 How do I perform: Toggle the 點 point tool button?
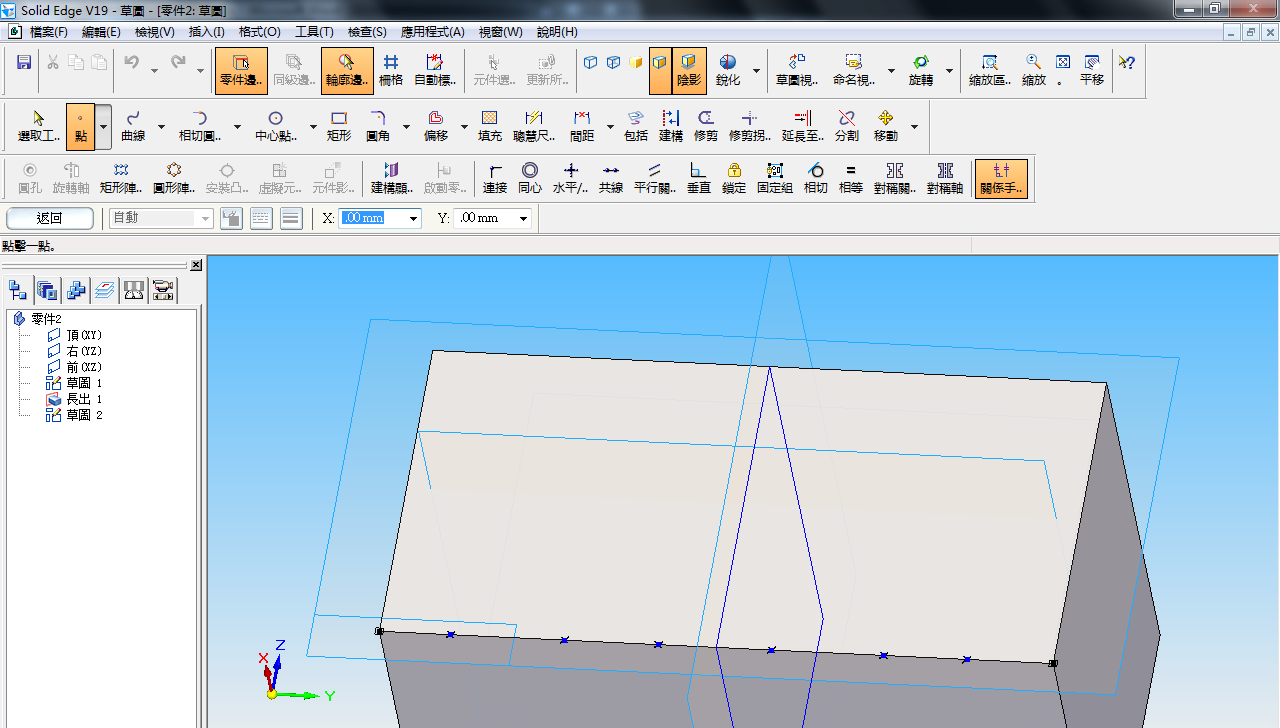80,126
